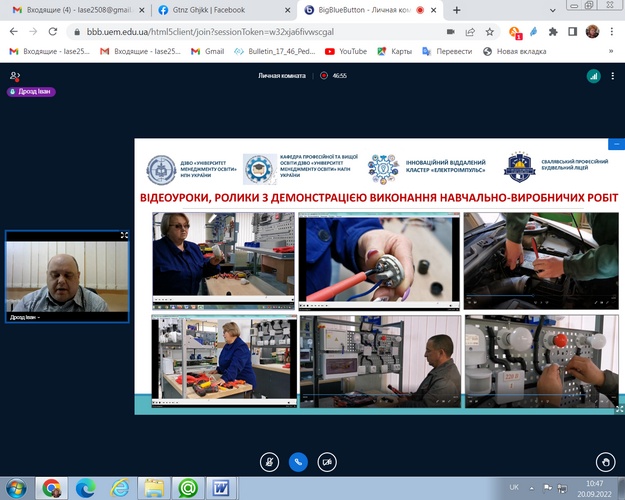625x500 pixels.
Task: Unmute the microphone button
Action: (x=268, y=461)
